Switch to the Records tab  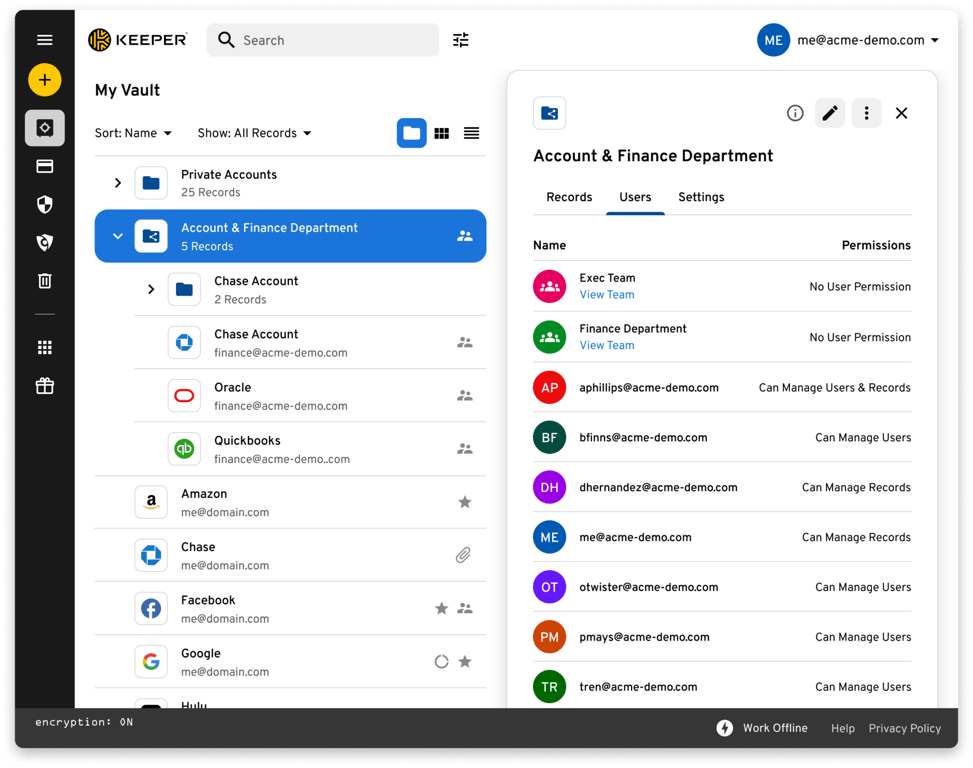(x=569, y=197)
